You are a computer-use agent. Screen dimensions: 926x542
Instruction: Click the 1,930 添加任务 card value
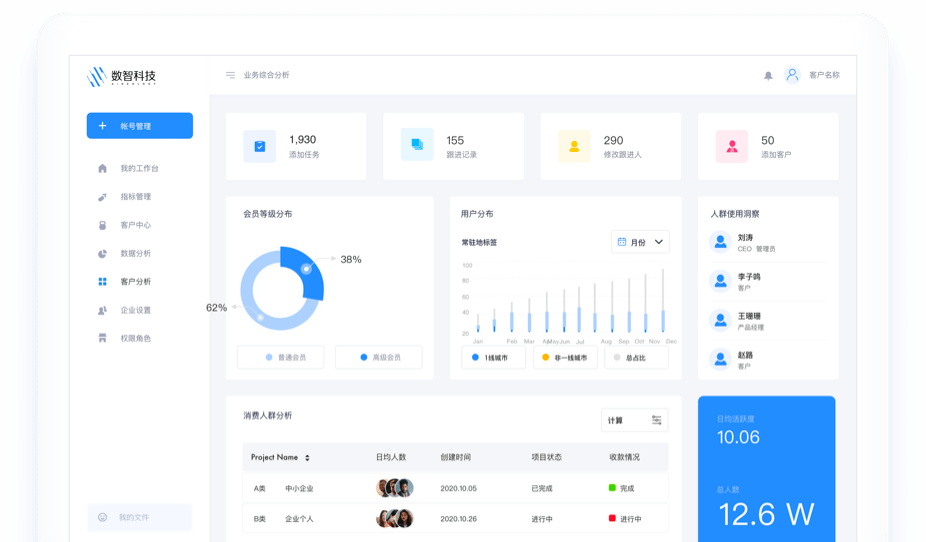[x=302, y=140]
